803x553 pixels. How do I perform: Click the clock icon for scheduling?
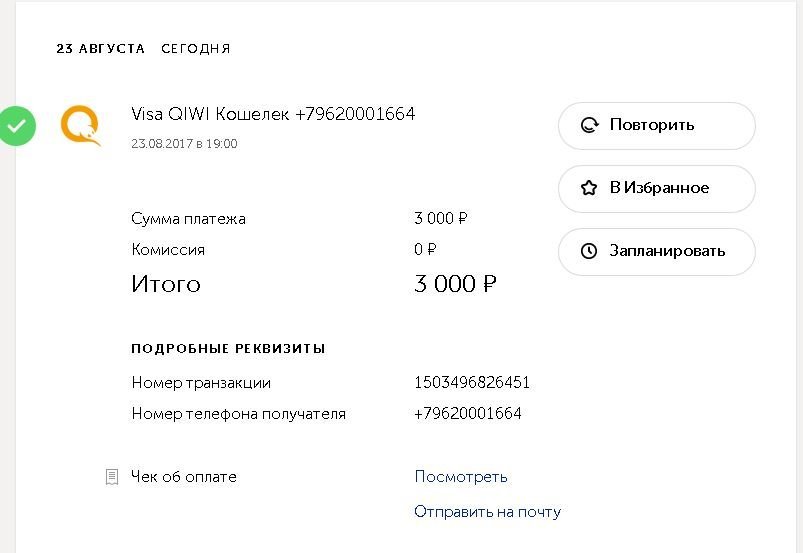590,251
